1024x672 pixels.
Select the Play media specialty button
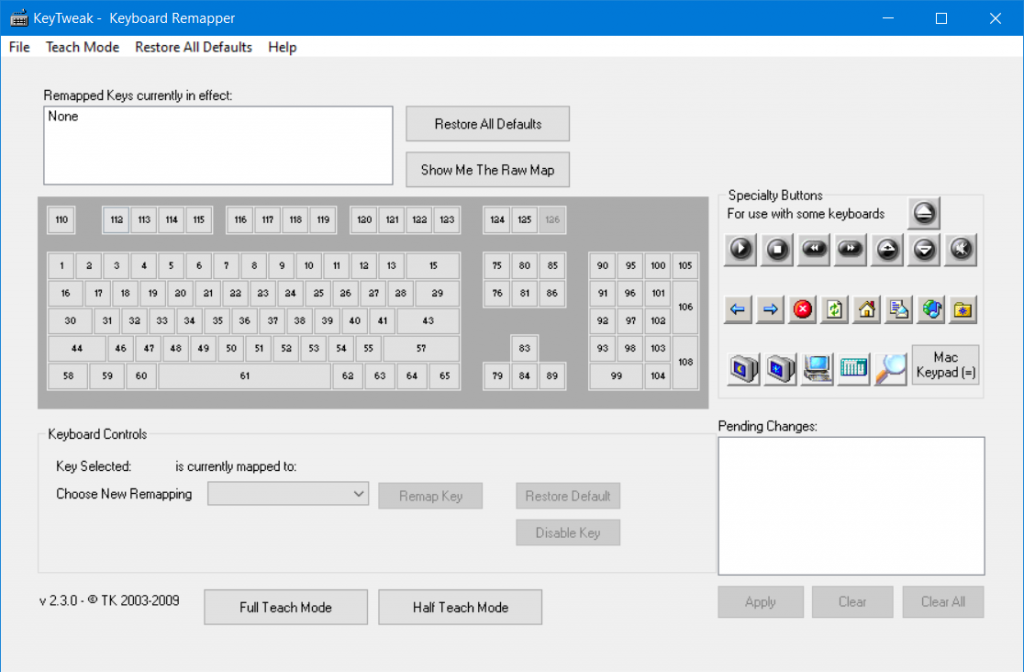click(740, 250)
